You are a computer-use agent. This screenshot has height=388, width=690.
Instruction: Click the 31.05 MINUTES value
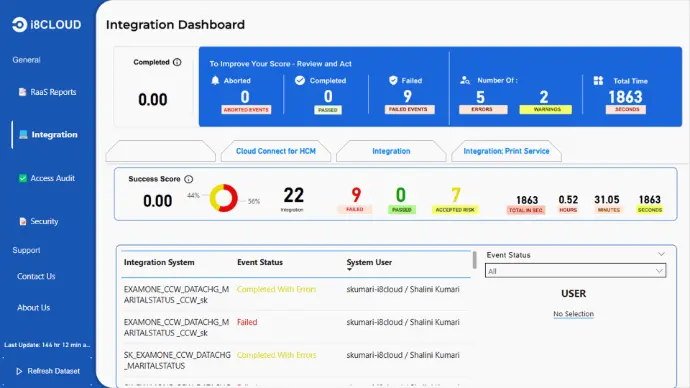[x=607, y=200]
